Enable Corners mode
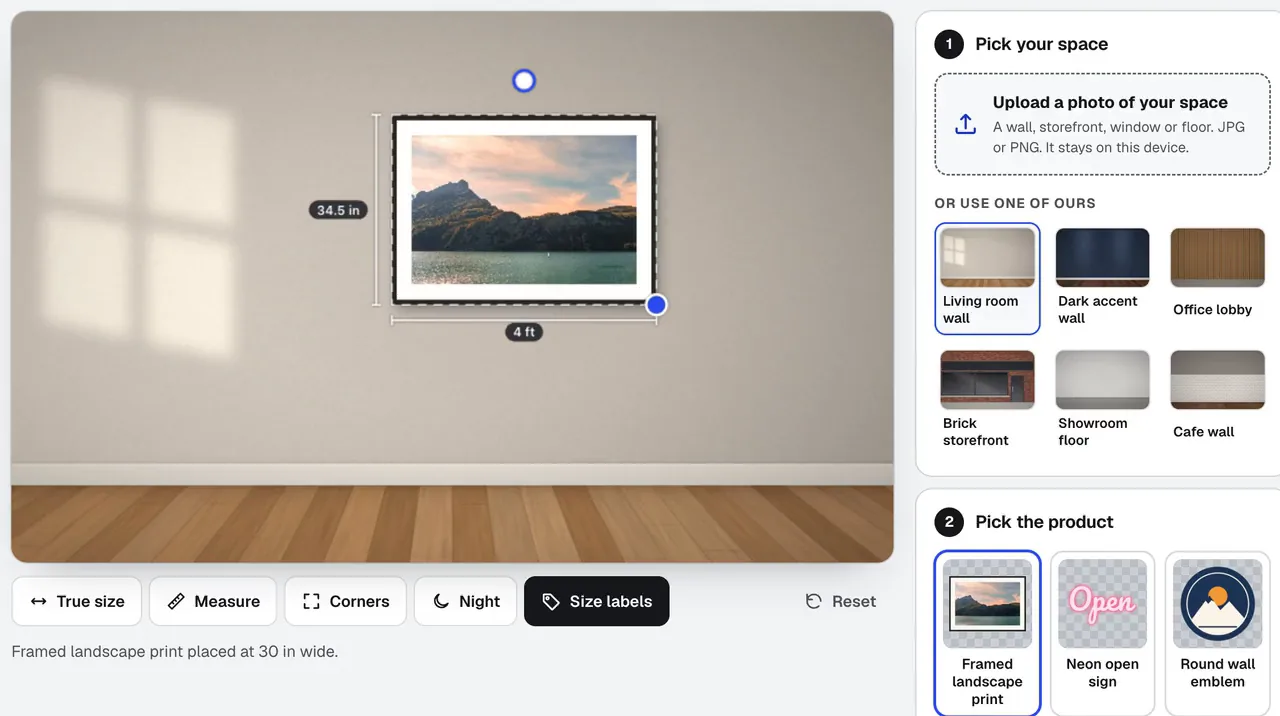Image resolution: width=1280 pixels, height=716 pixels. 345,601
